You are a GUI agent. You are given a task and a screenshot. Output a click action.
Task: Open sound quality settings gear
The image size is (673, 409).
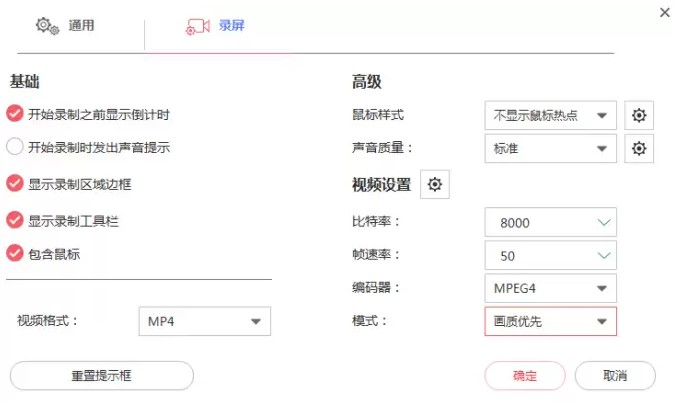click(x=639, y=149)
